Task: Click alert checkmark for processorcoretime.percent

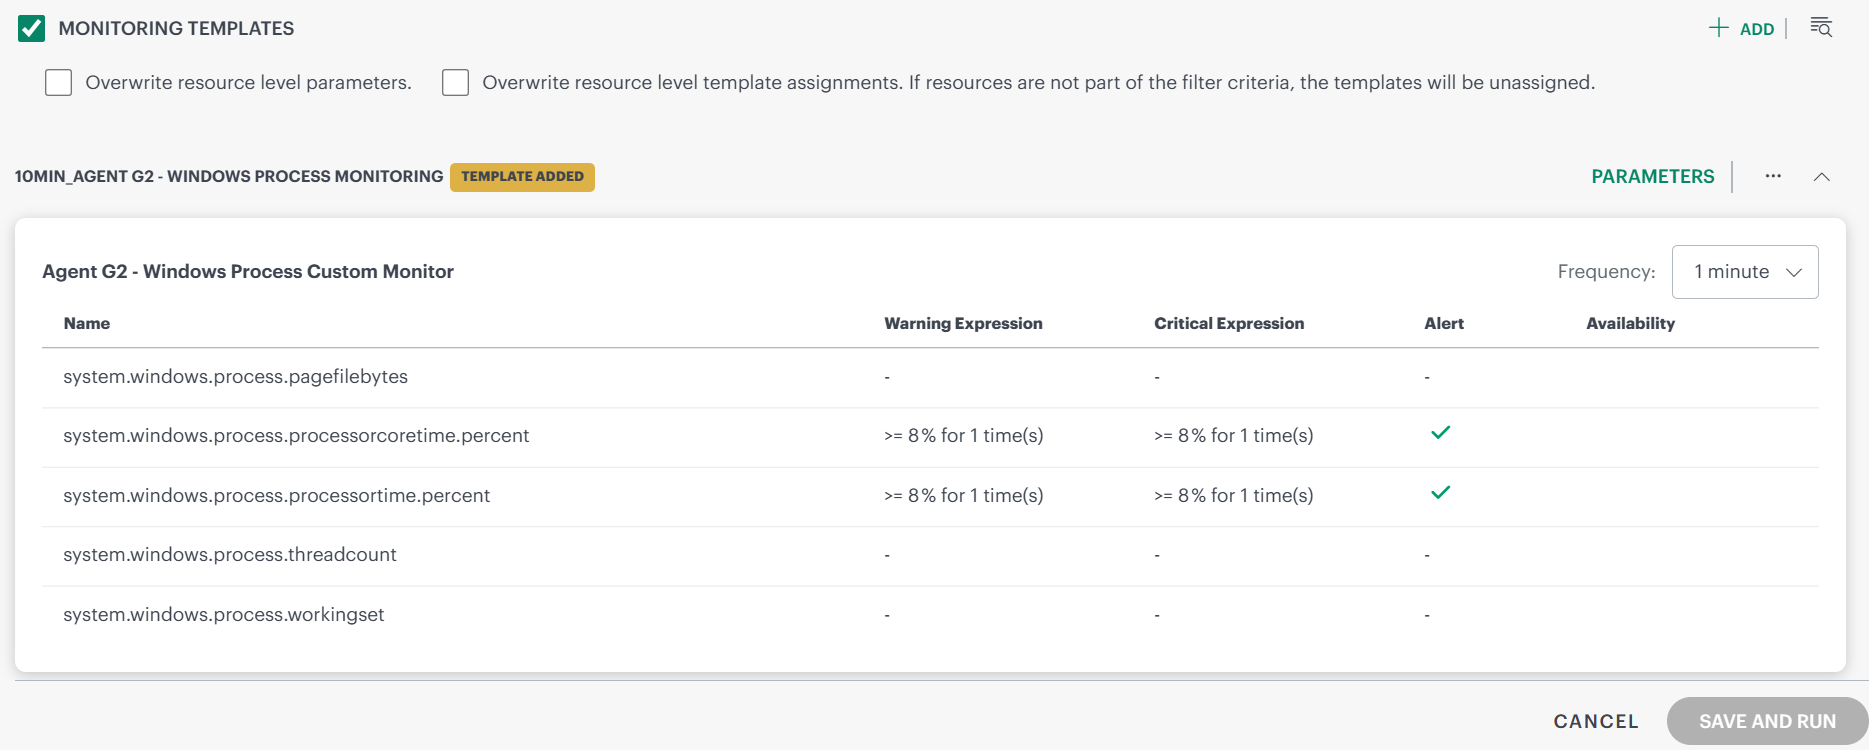Action: [x=1440, y=433]
